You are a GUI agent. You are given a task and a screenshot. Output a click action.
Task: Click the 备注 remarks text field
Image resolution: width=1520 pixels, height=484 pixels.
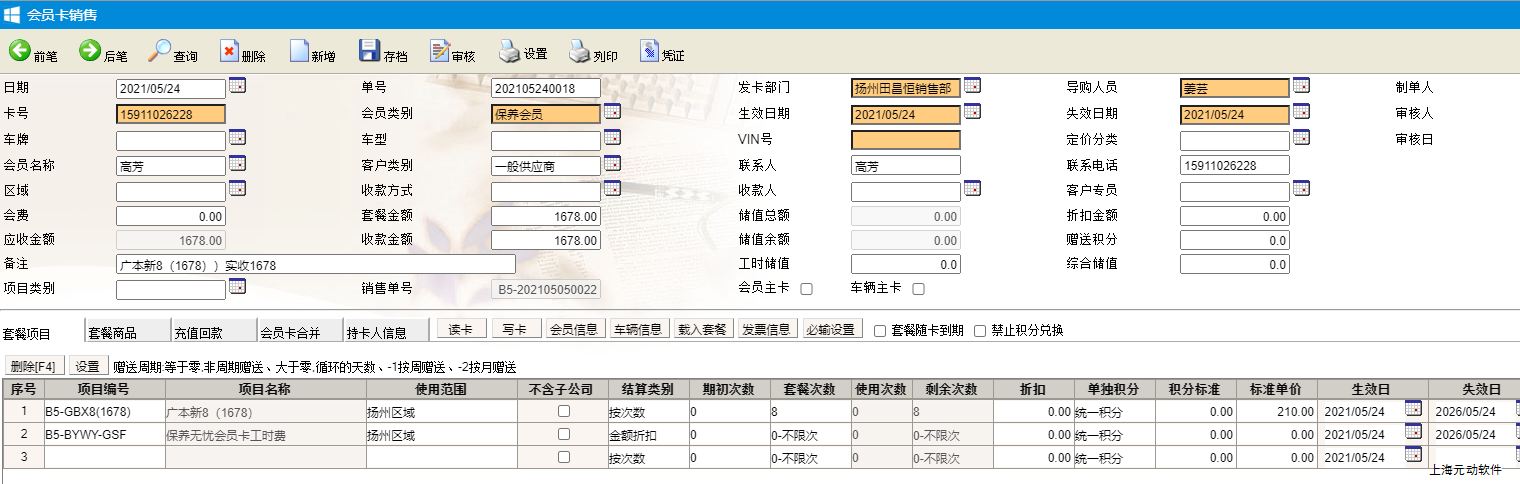point(316,264)
